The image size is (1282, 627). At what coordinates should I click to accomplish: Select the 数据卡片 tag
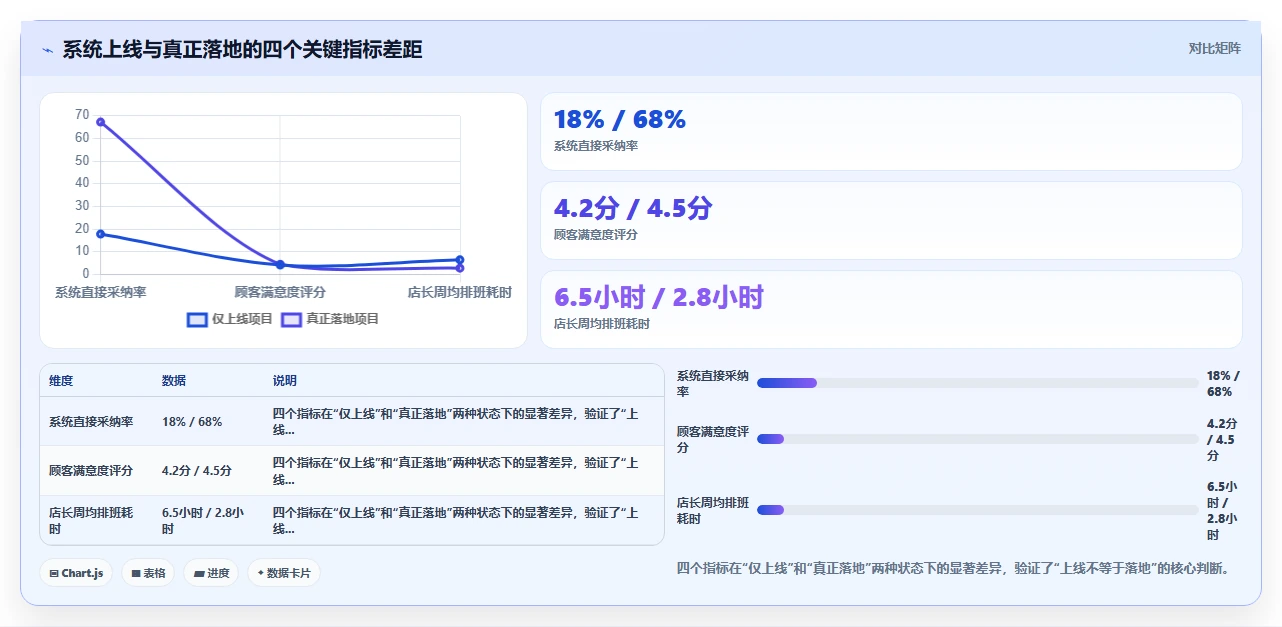284,573
